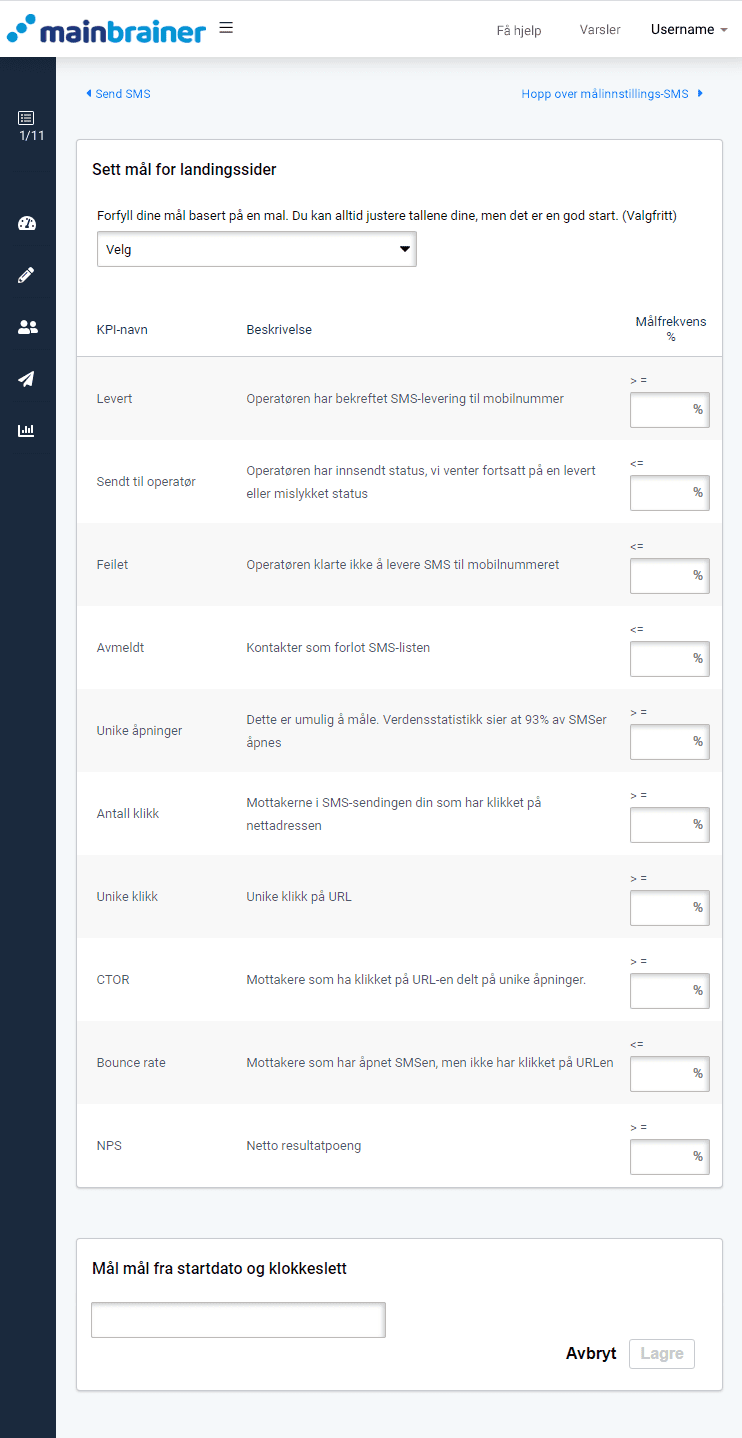Click the Levert target percentage field
The height and width of the screenshot is (1438, 742).
coord(662,410)
